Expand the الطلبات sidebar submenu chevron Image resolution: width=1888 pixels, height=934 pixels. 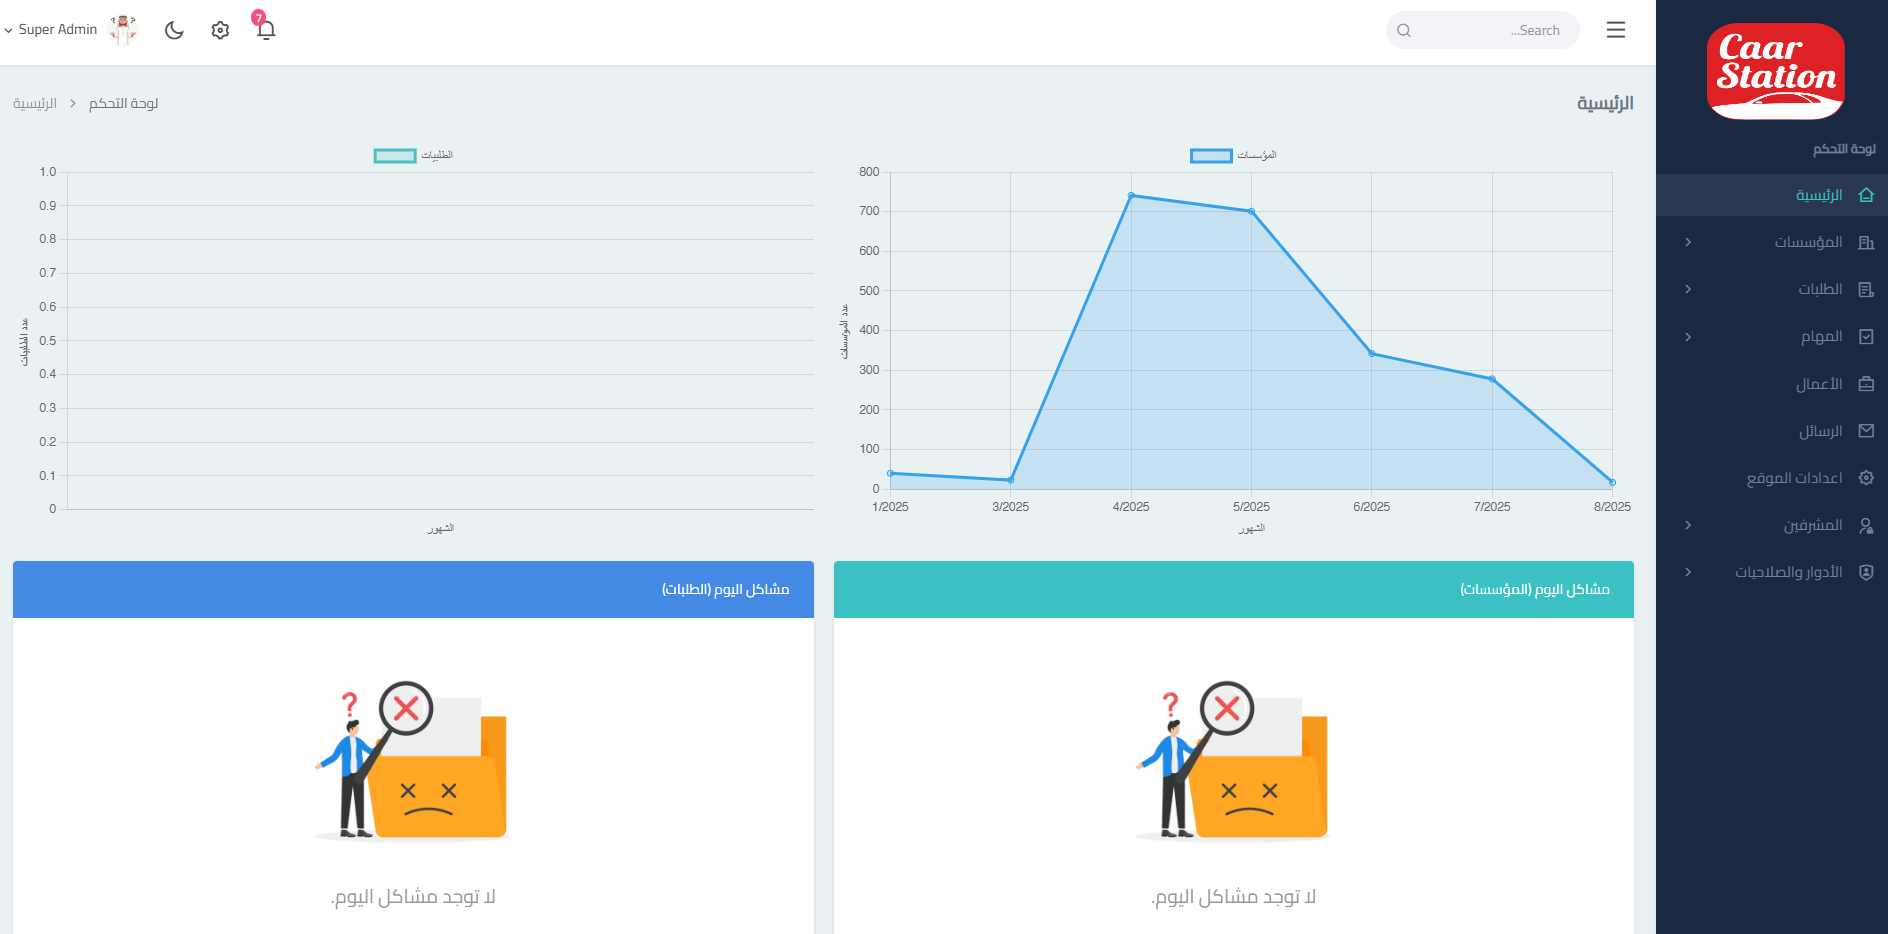[x=1688, y=289]
